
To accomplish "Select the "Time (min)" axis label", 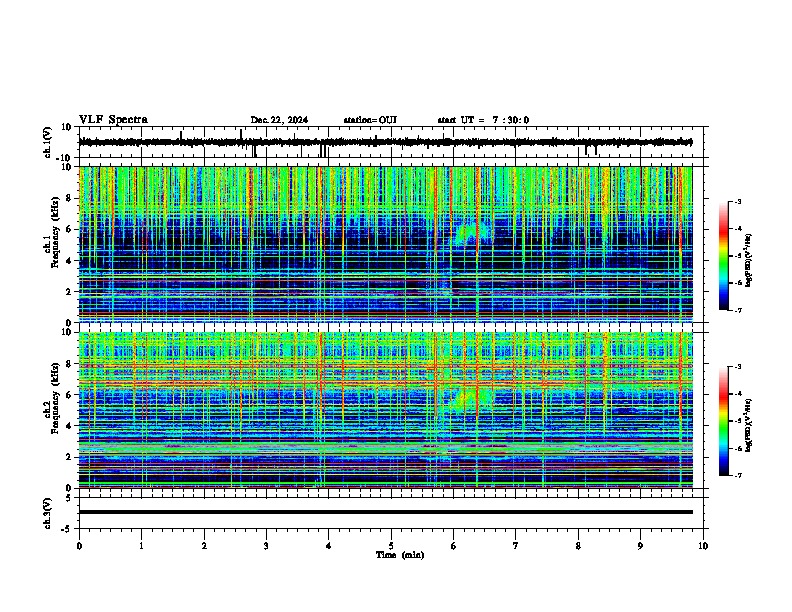I will click(x=400, y=555).
